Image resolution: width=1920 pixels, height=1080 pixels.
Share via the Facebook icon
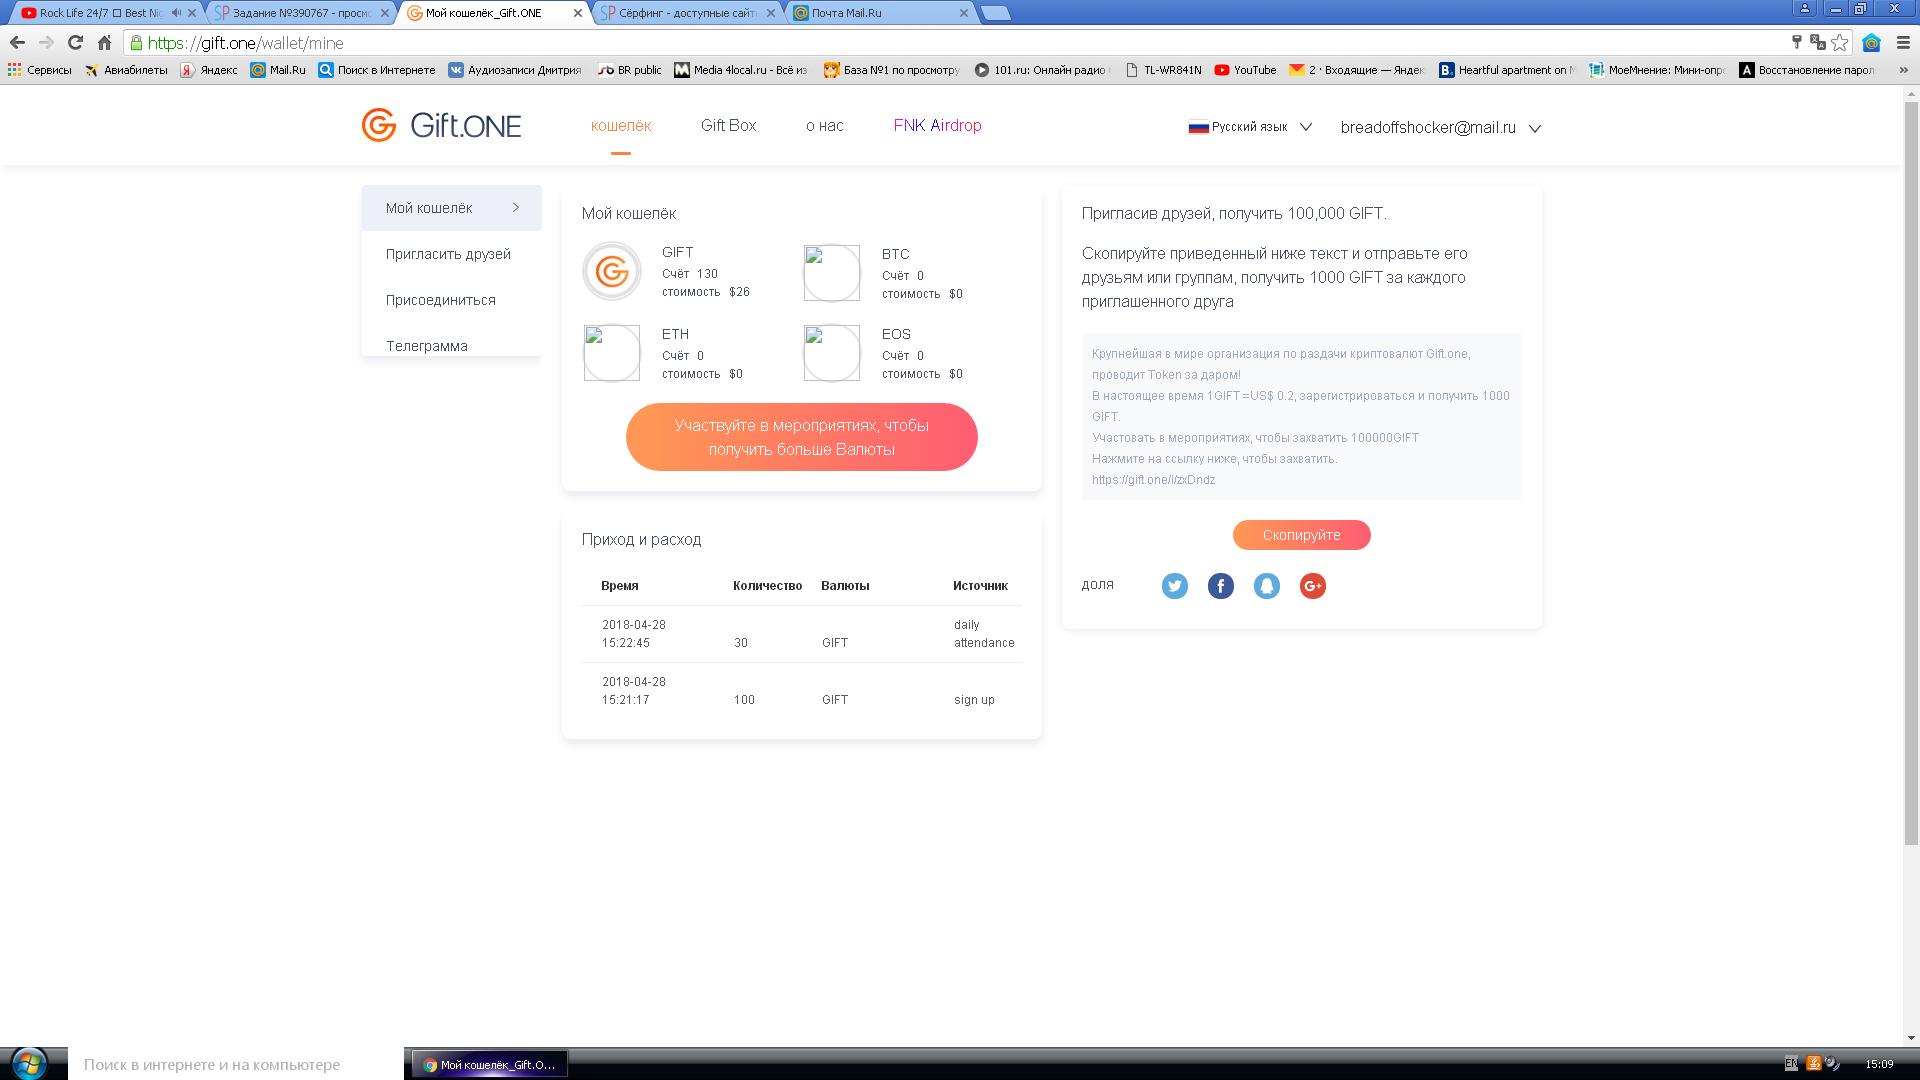tap(1220, 586)
